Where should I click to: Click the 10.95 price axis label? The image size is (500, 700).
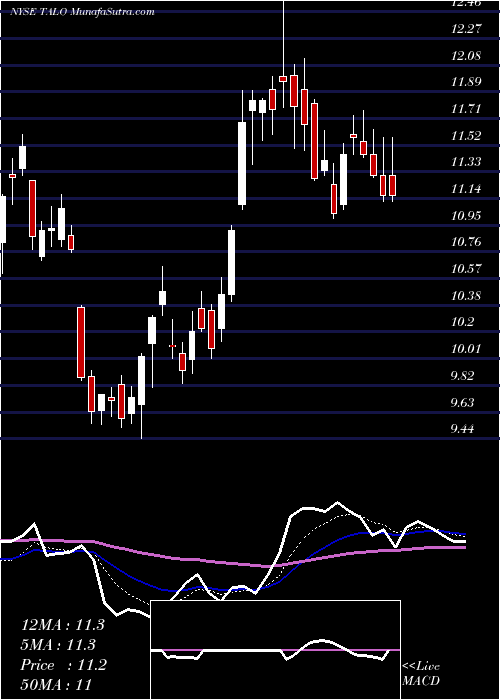(466, 216)
